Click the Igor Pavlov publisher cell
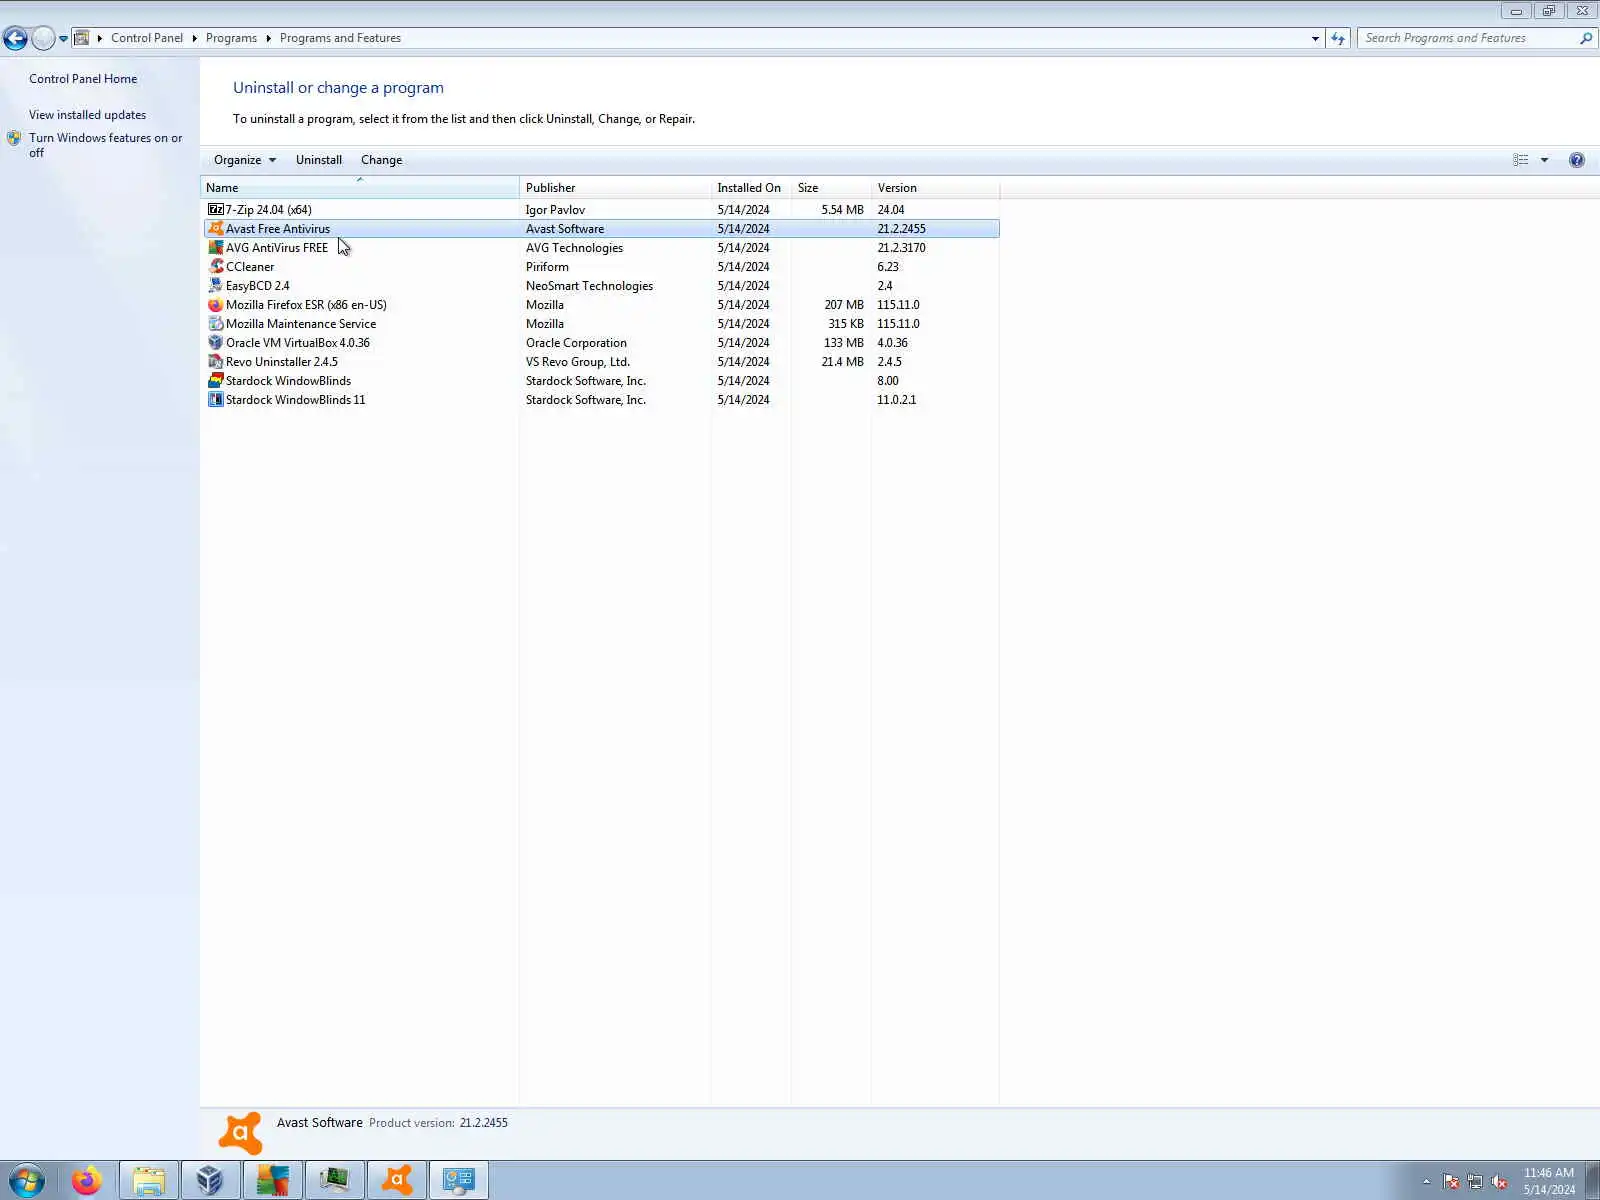Screen dimensions: 1600x1200 [x=555, y=210]
